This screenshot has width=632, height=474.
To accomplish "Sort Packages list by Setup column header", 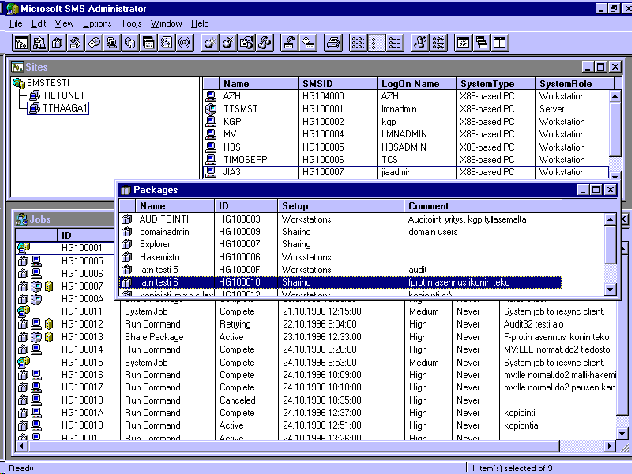I will click(x=341, y=206).
